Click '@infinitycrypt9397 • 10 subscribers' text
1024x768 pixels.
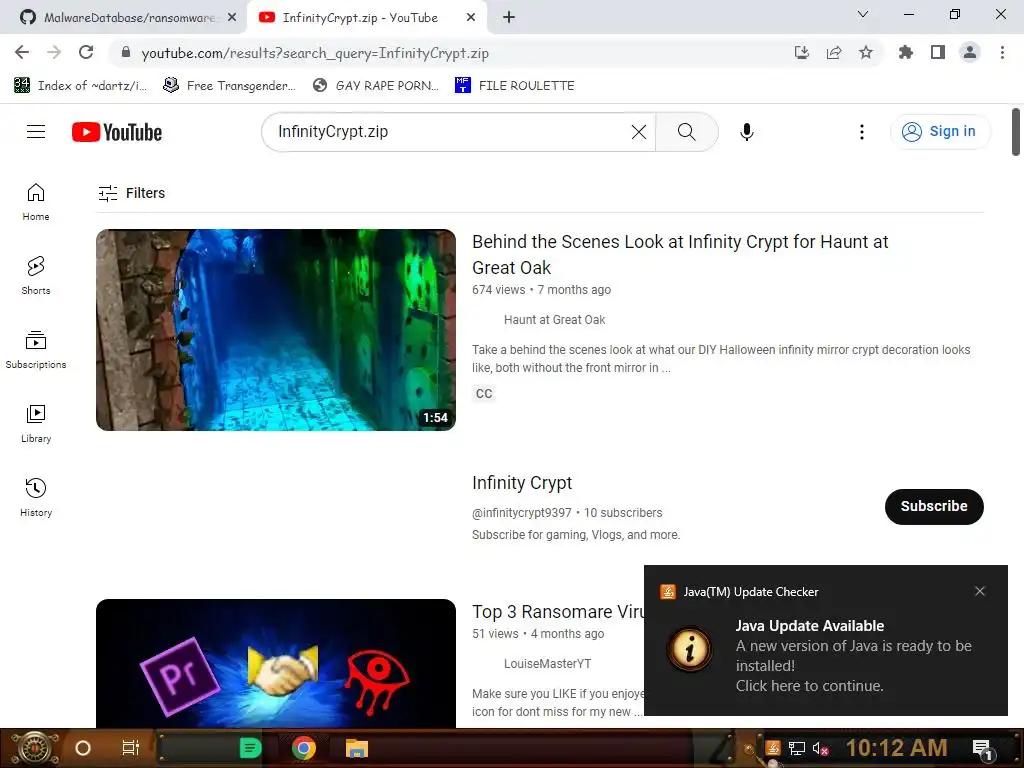pos(567,513)
